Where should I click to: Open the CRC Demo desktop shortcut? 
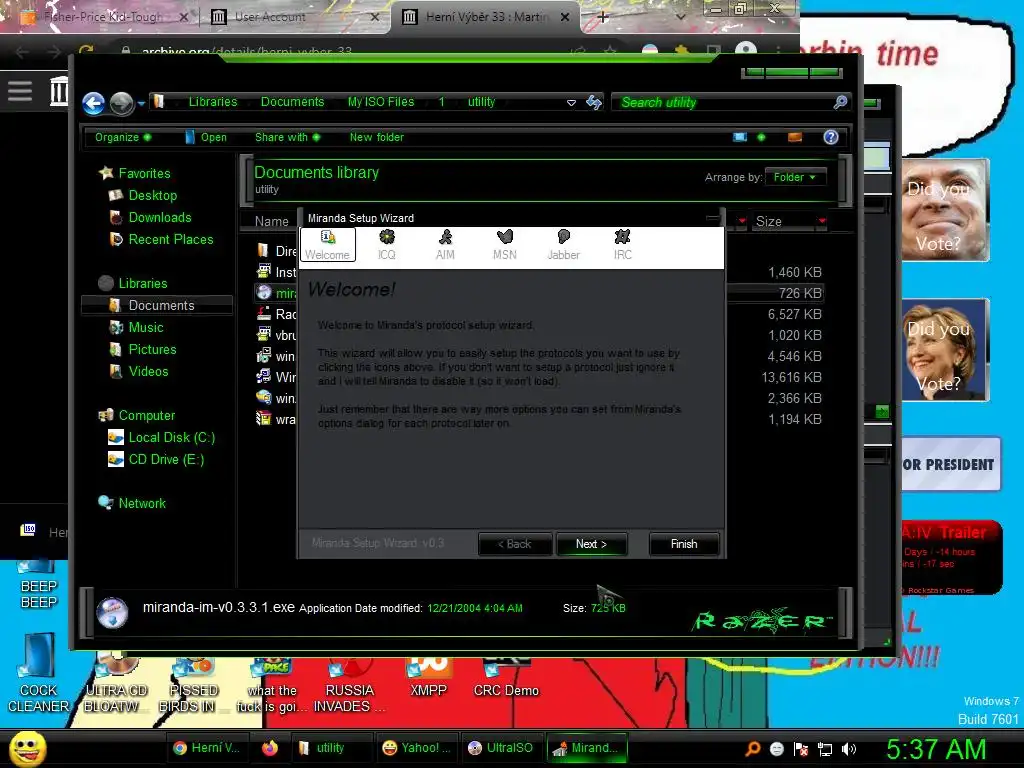506,676
